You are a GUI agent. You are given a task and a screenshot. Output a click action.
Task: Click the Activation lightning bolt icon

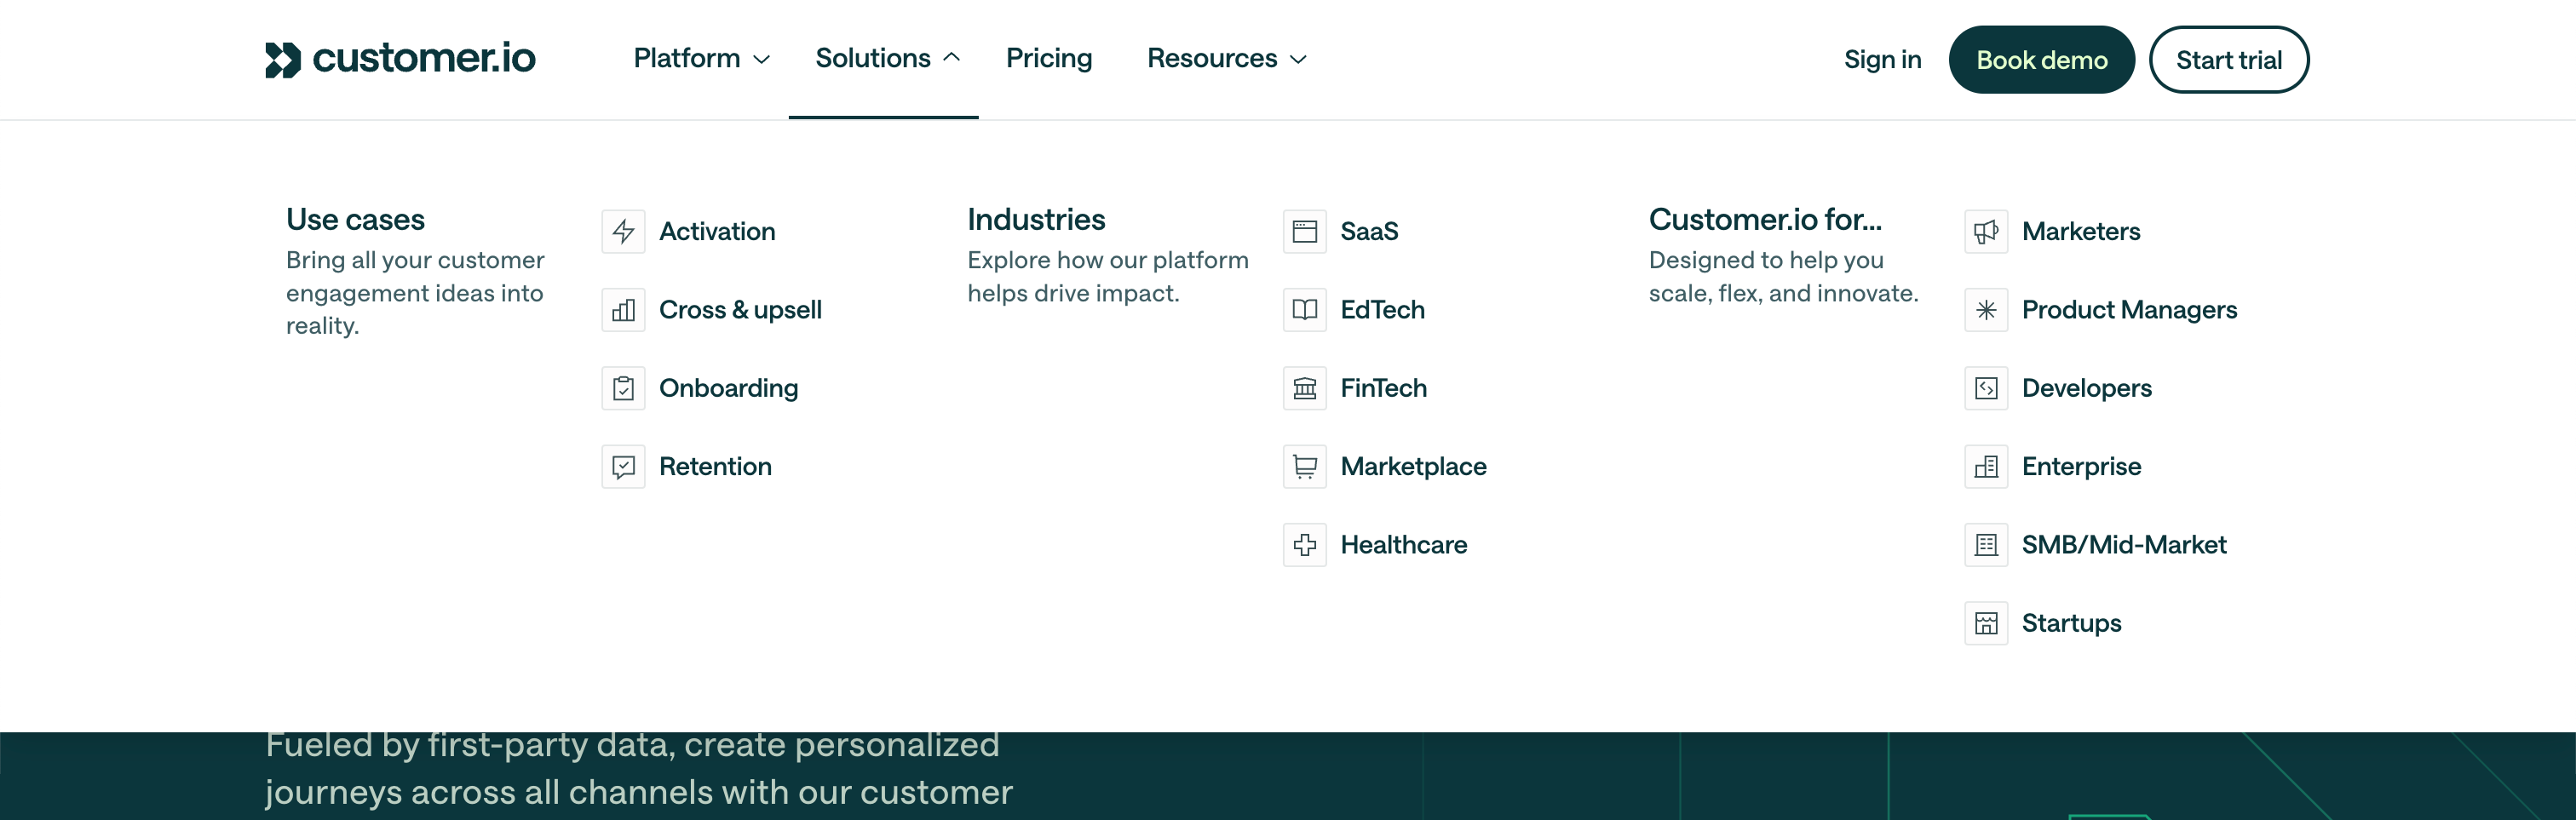623,231
